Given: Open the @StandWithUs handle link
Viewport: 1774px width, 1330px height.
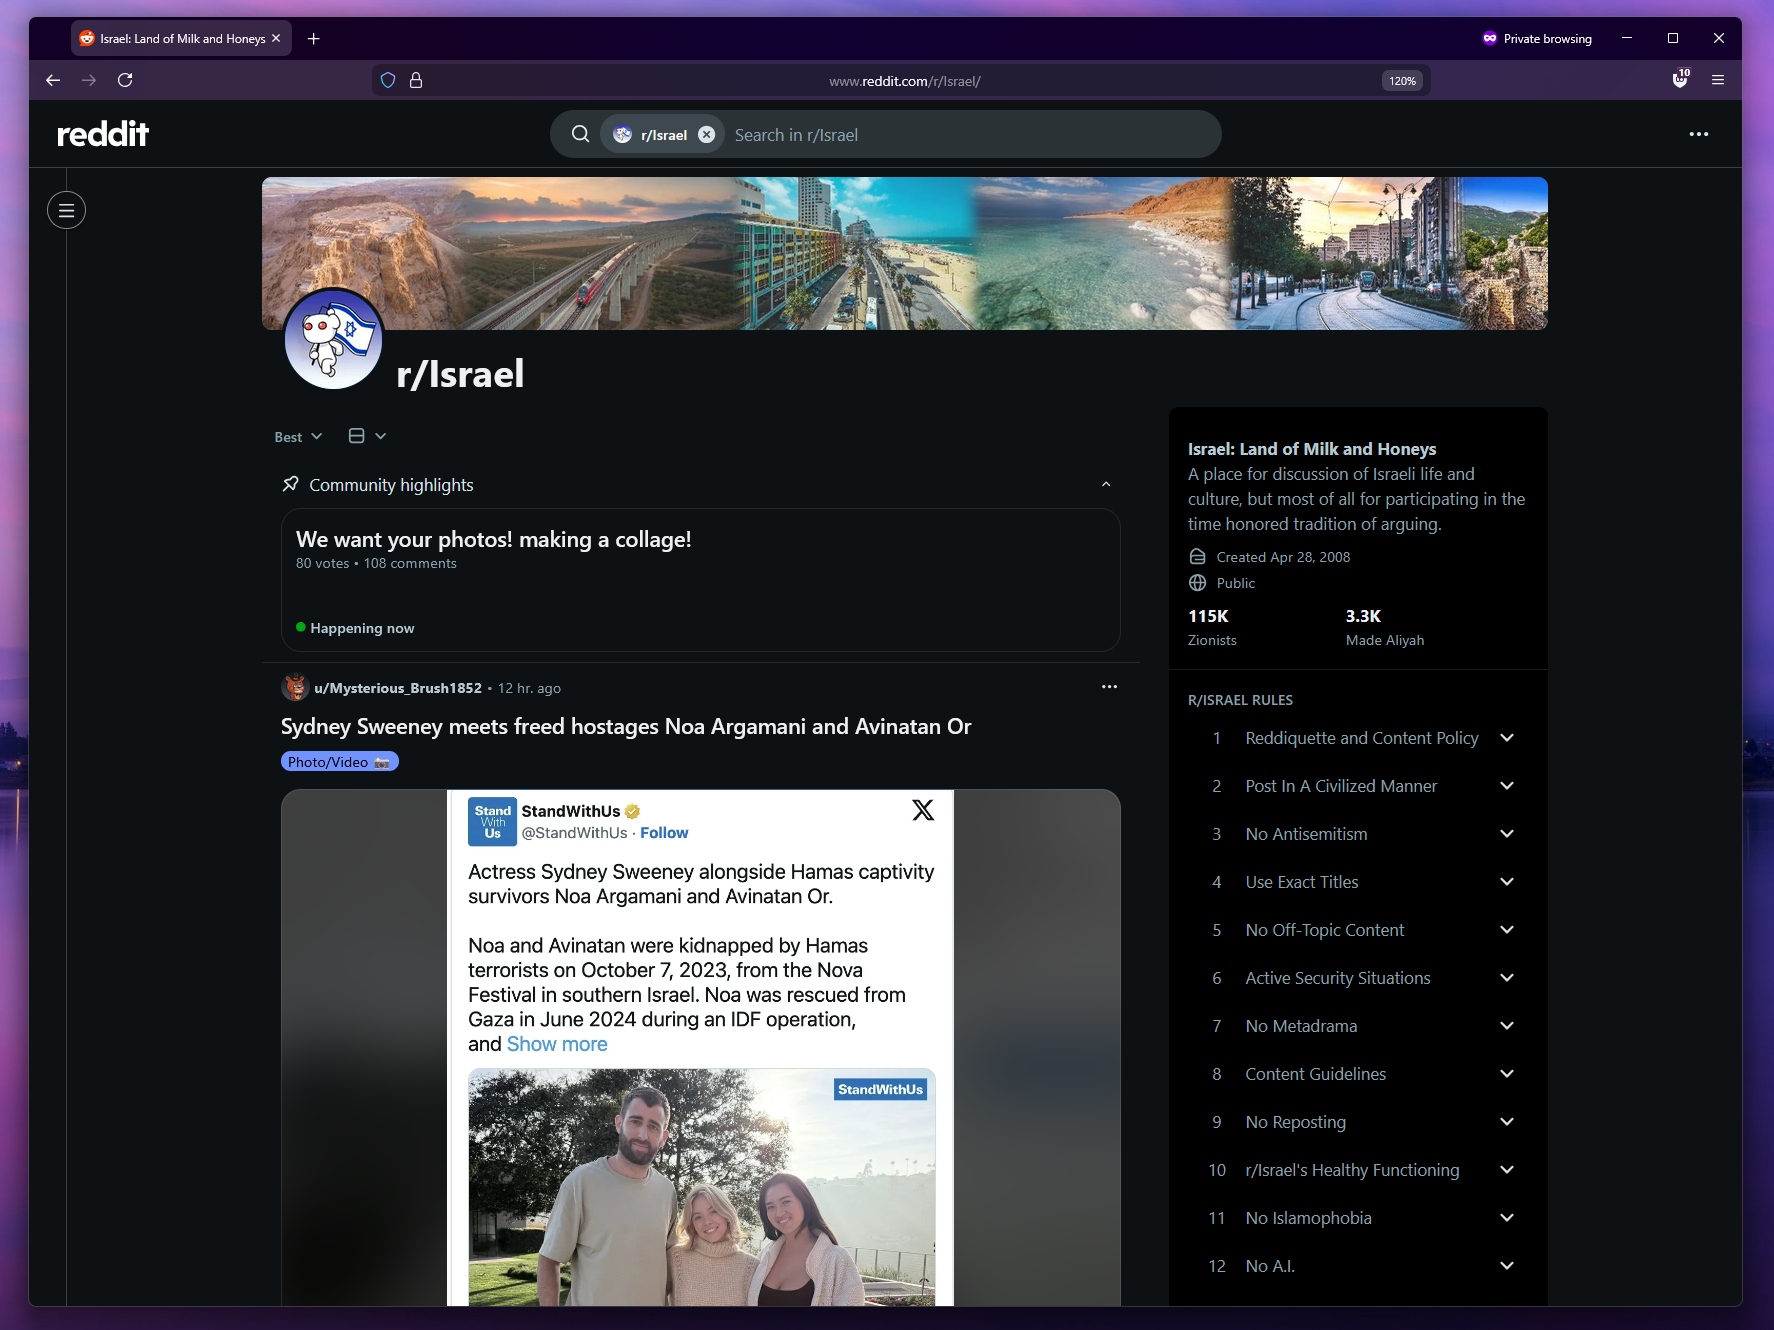Looking at the screenshot, I should (574, 833).
